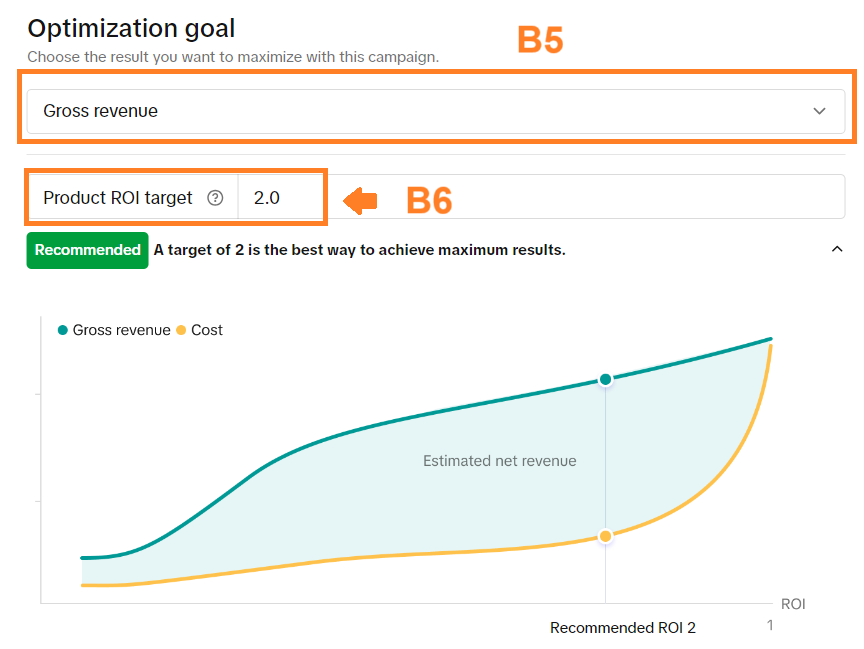
Task: Toggle the Cost legend label
Action: tap(207, 330)
